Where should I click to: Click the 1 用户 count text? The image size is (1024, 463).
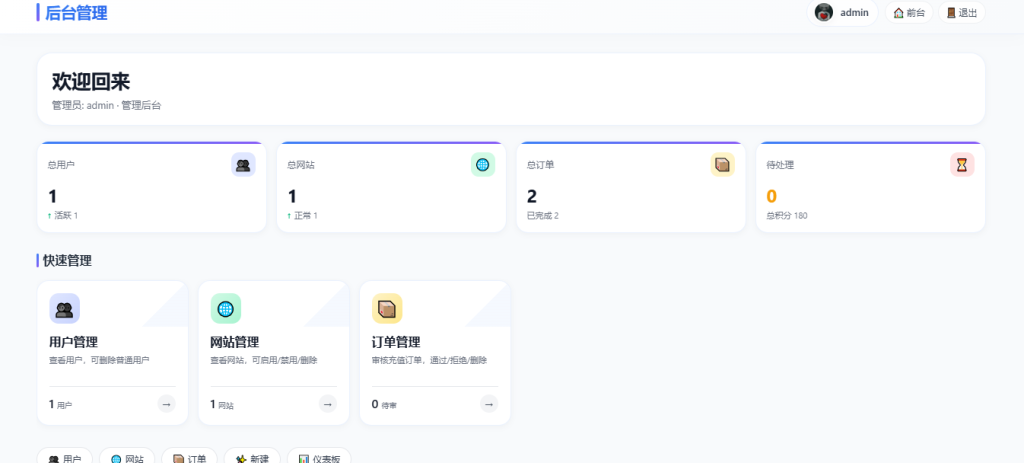click(61, 405)
